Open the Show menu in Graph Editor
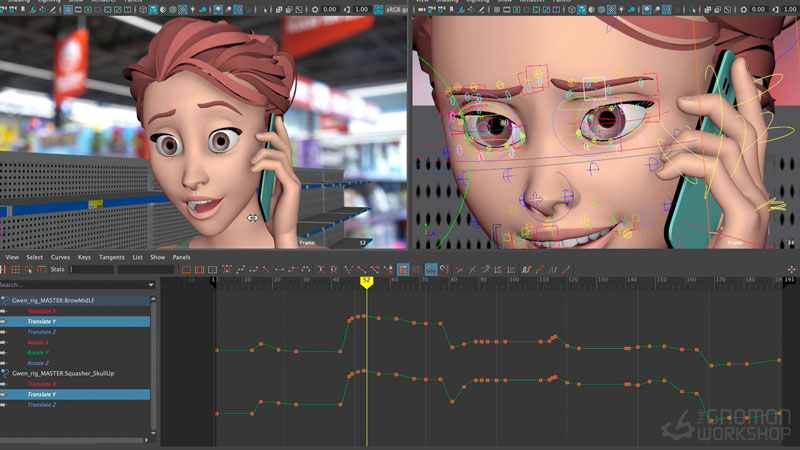The height and width of the screenshot is (450, 800). [157, 257]
